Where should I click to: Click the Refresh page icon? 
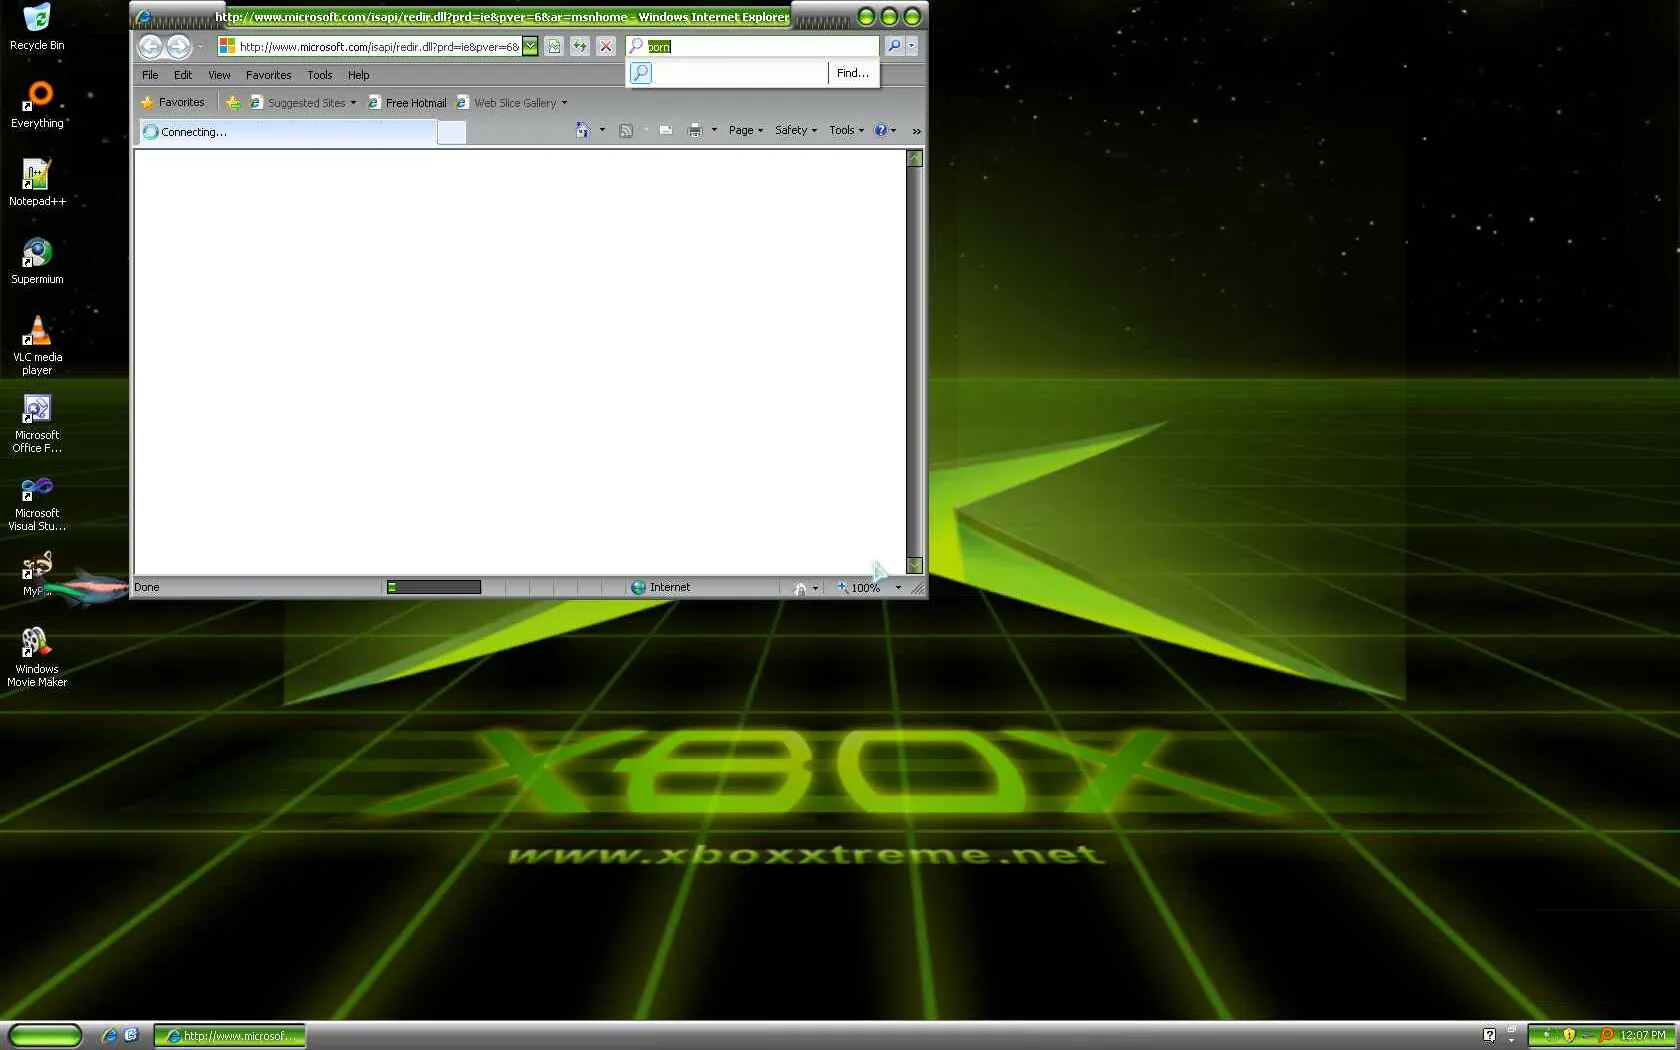click(x=580, y=46)
